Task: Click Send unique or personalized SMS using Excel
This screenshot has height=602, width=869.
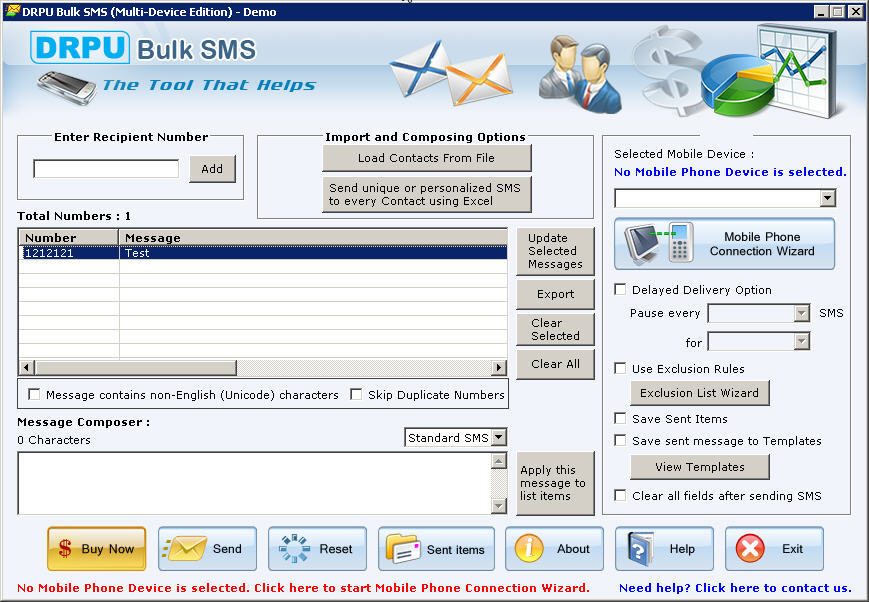Action: tap(427, 195)
